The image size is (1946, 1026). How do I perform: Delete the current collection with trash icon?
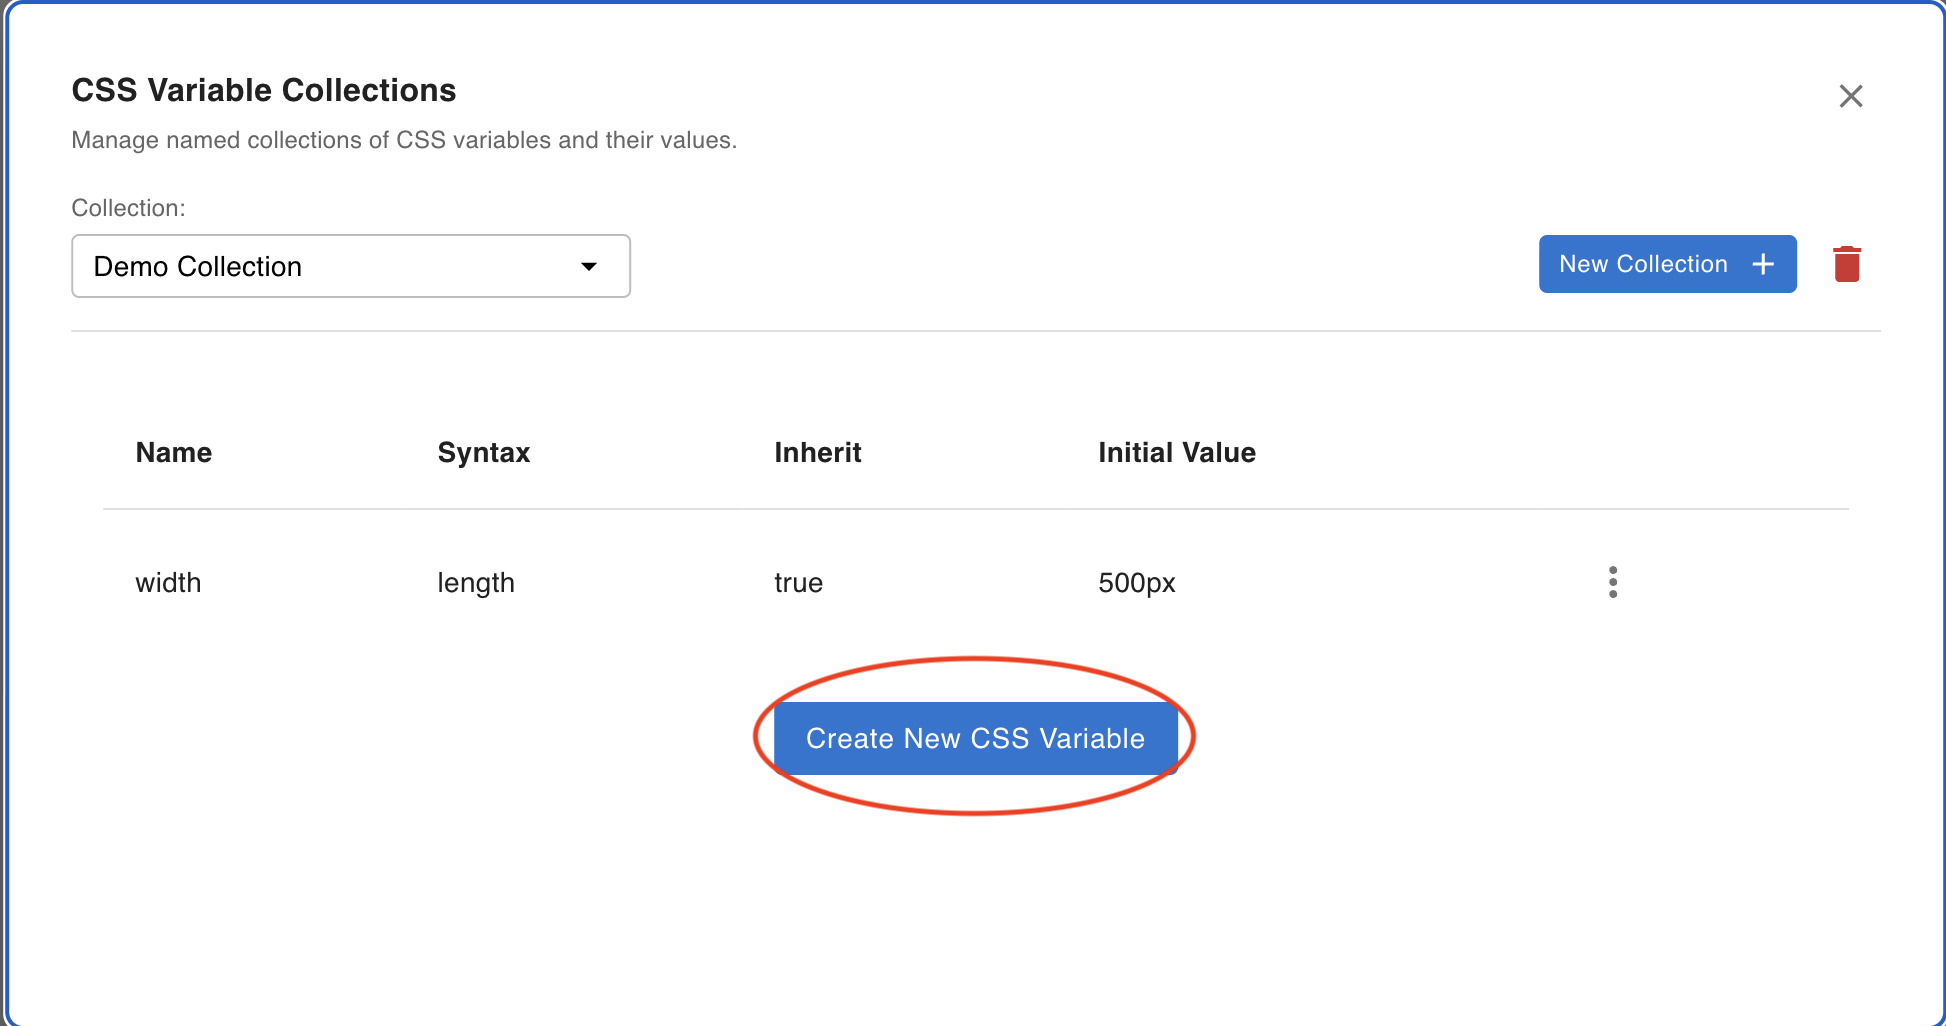tap(1846, 265)
